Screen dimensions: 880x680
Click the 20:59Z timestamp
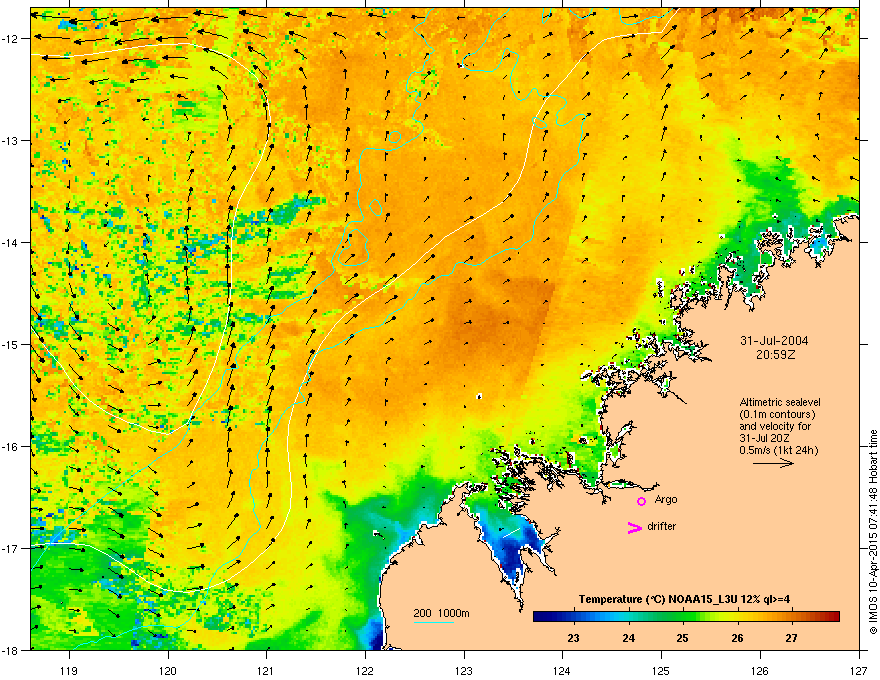click(775, 354)
